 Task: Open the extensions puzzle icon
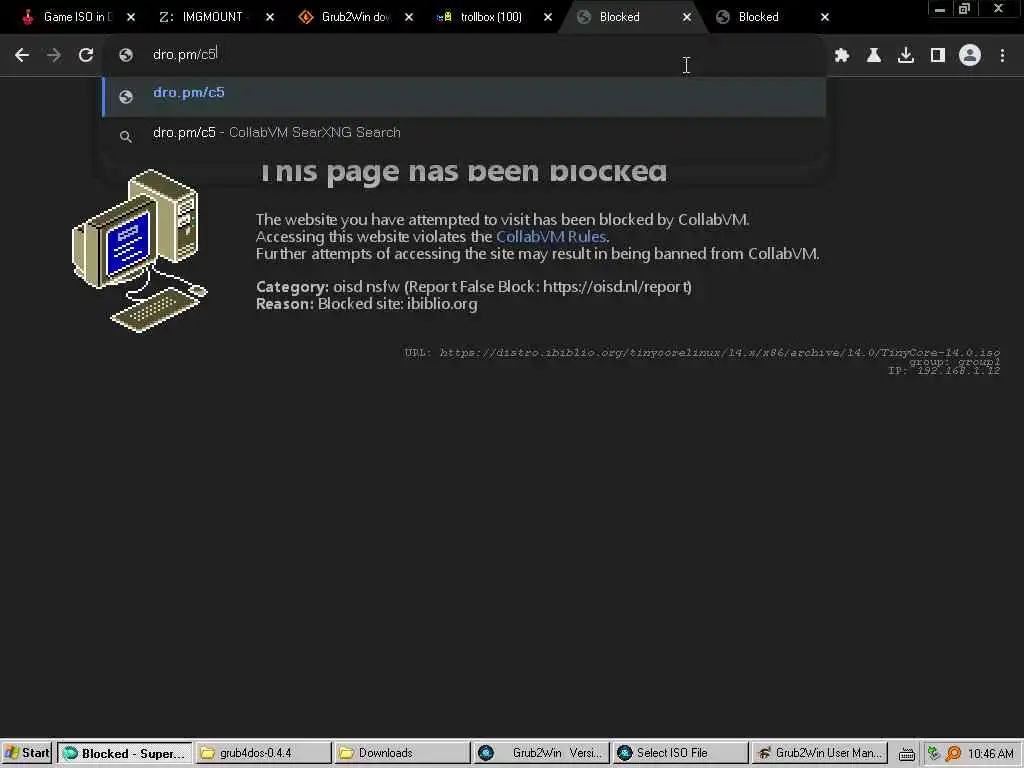pos(842,56)
